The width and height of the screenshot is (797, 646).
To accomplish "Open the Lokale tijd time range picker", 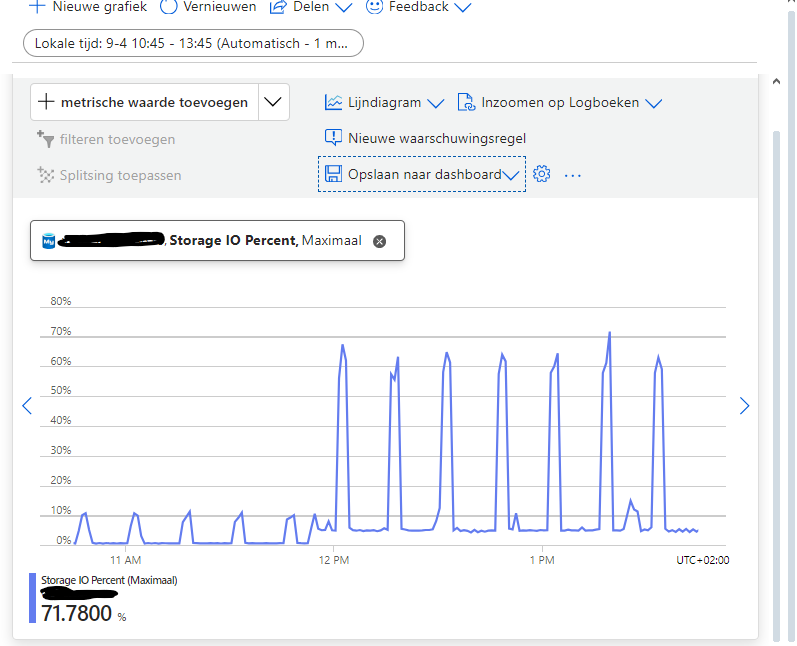I will coord(193,43).
